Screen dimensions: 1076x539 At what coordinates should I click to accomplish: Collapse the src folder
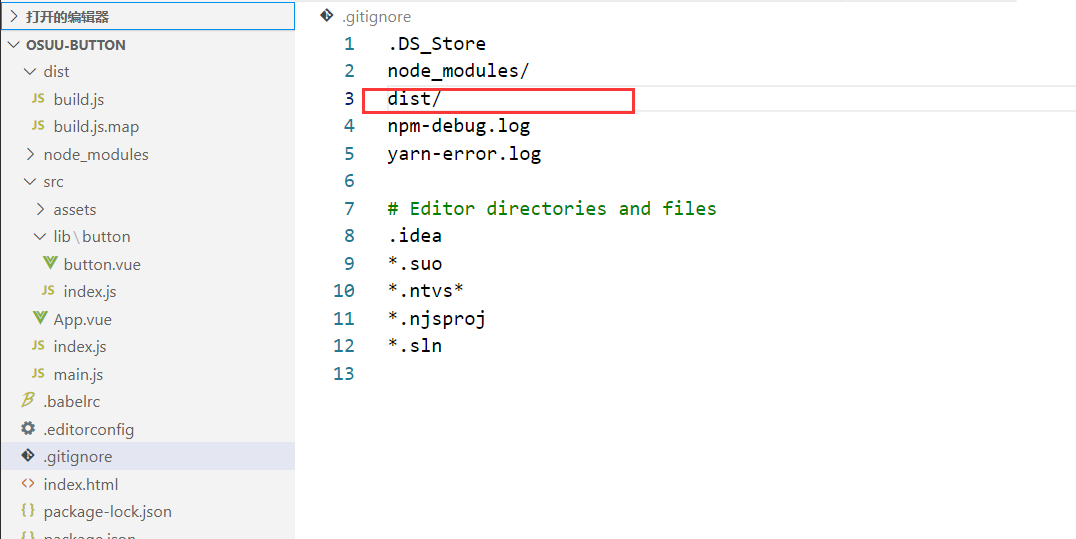(30, 182)
